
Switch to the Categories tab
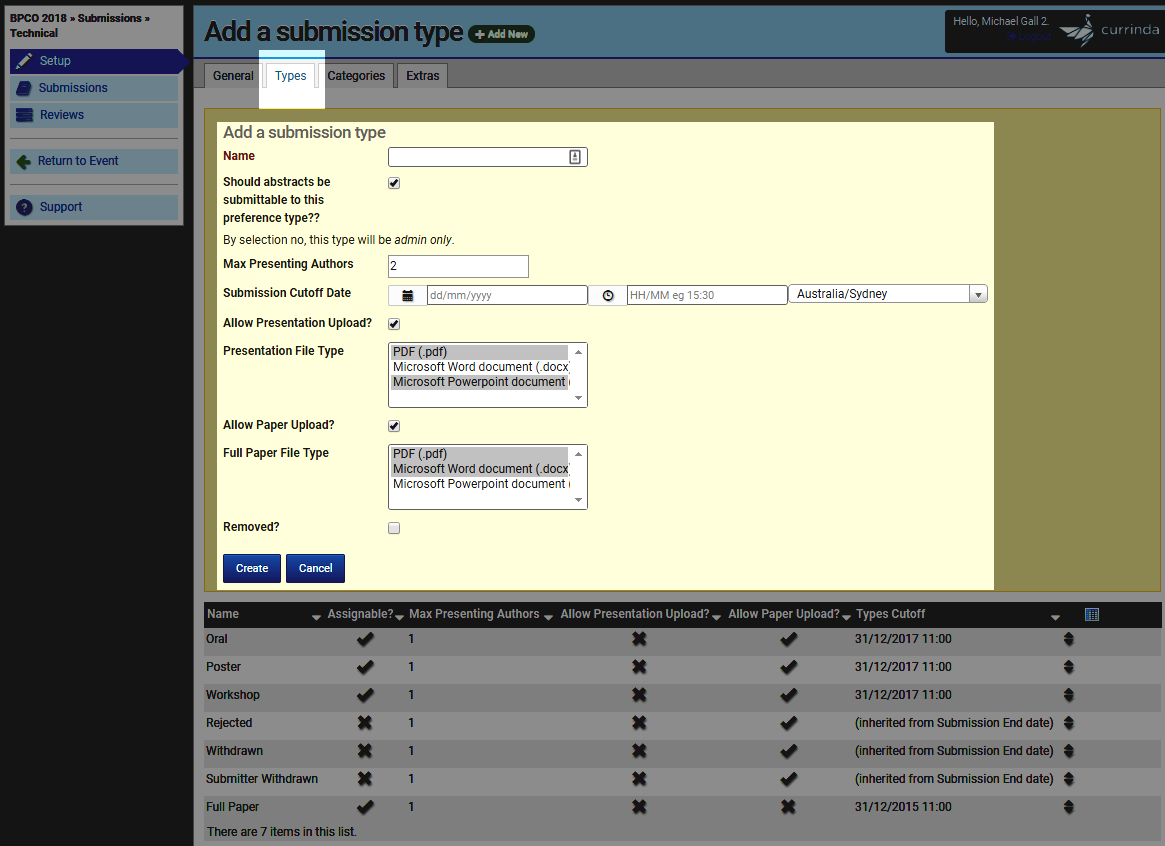(356, 76)
